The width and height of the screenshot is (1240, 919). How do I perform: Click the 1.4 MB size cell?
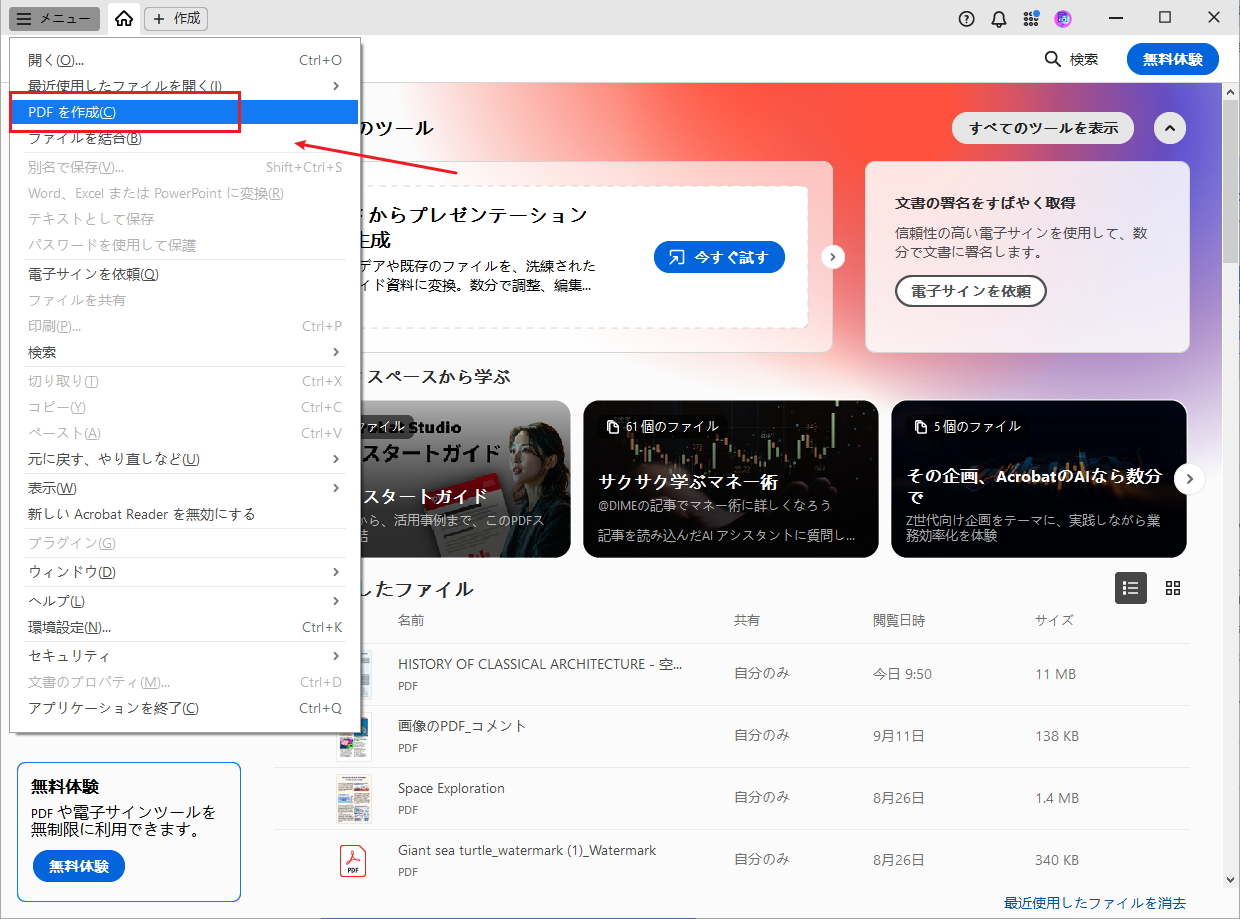(x=1057, y=798)
